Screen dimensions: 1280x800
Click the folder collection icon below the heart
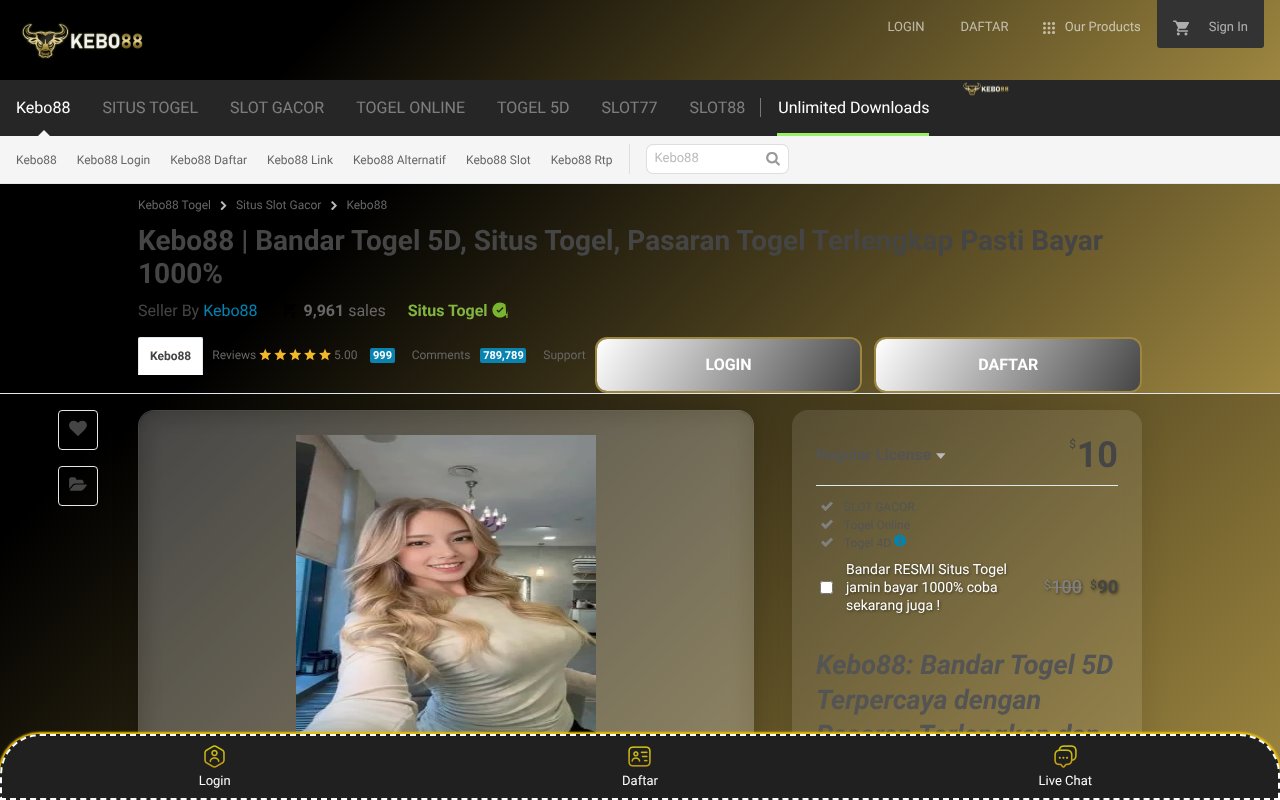[77, 486]
